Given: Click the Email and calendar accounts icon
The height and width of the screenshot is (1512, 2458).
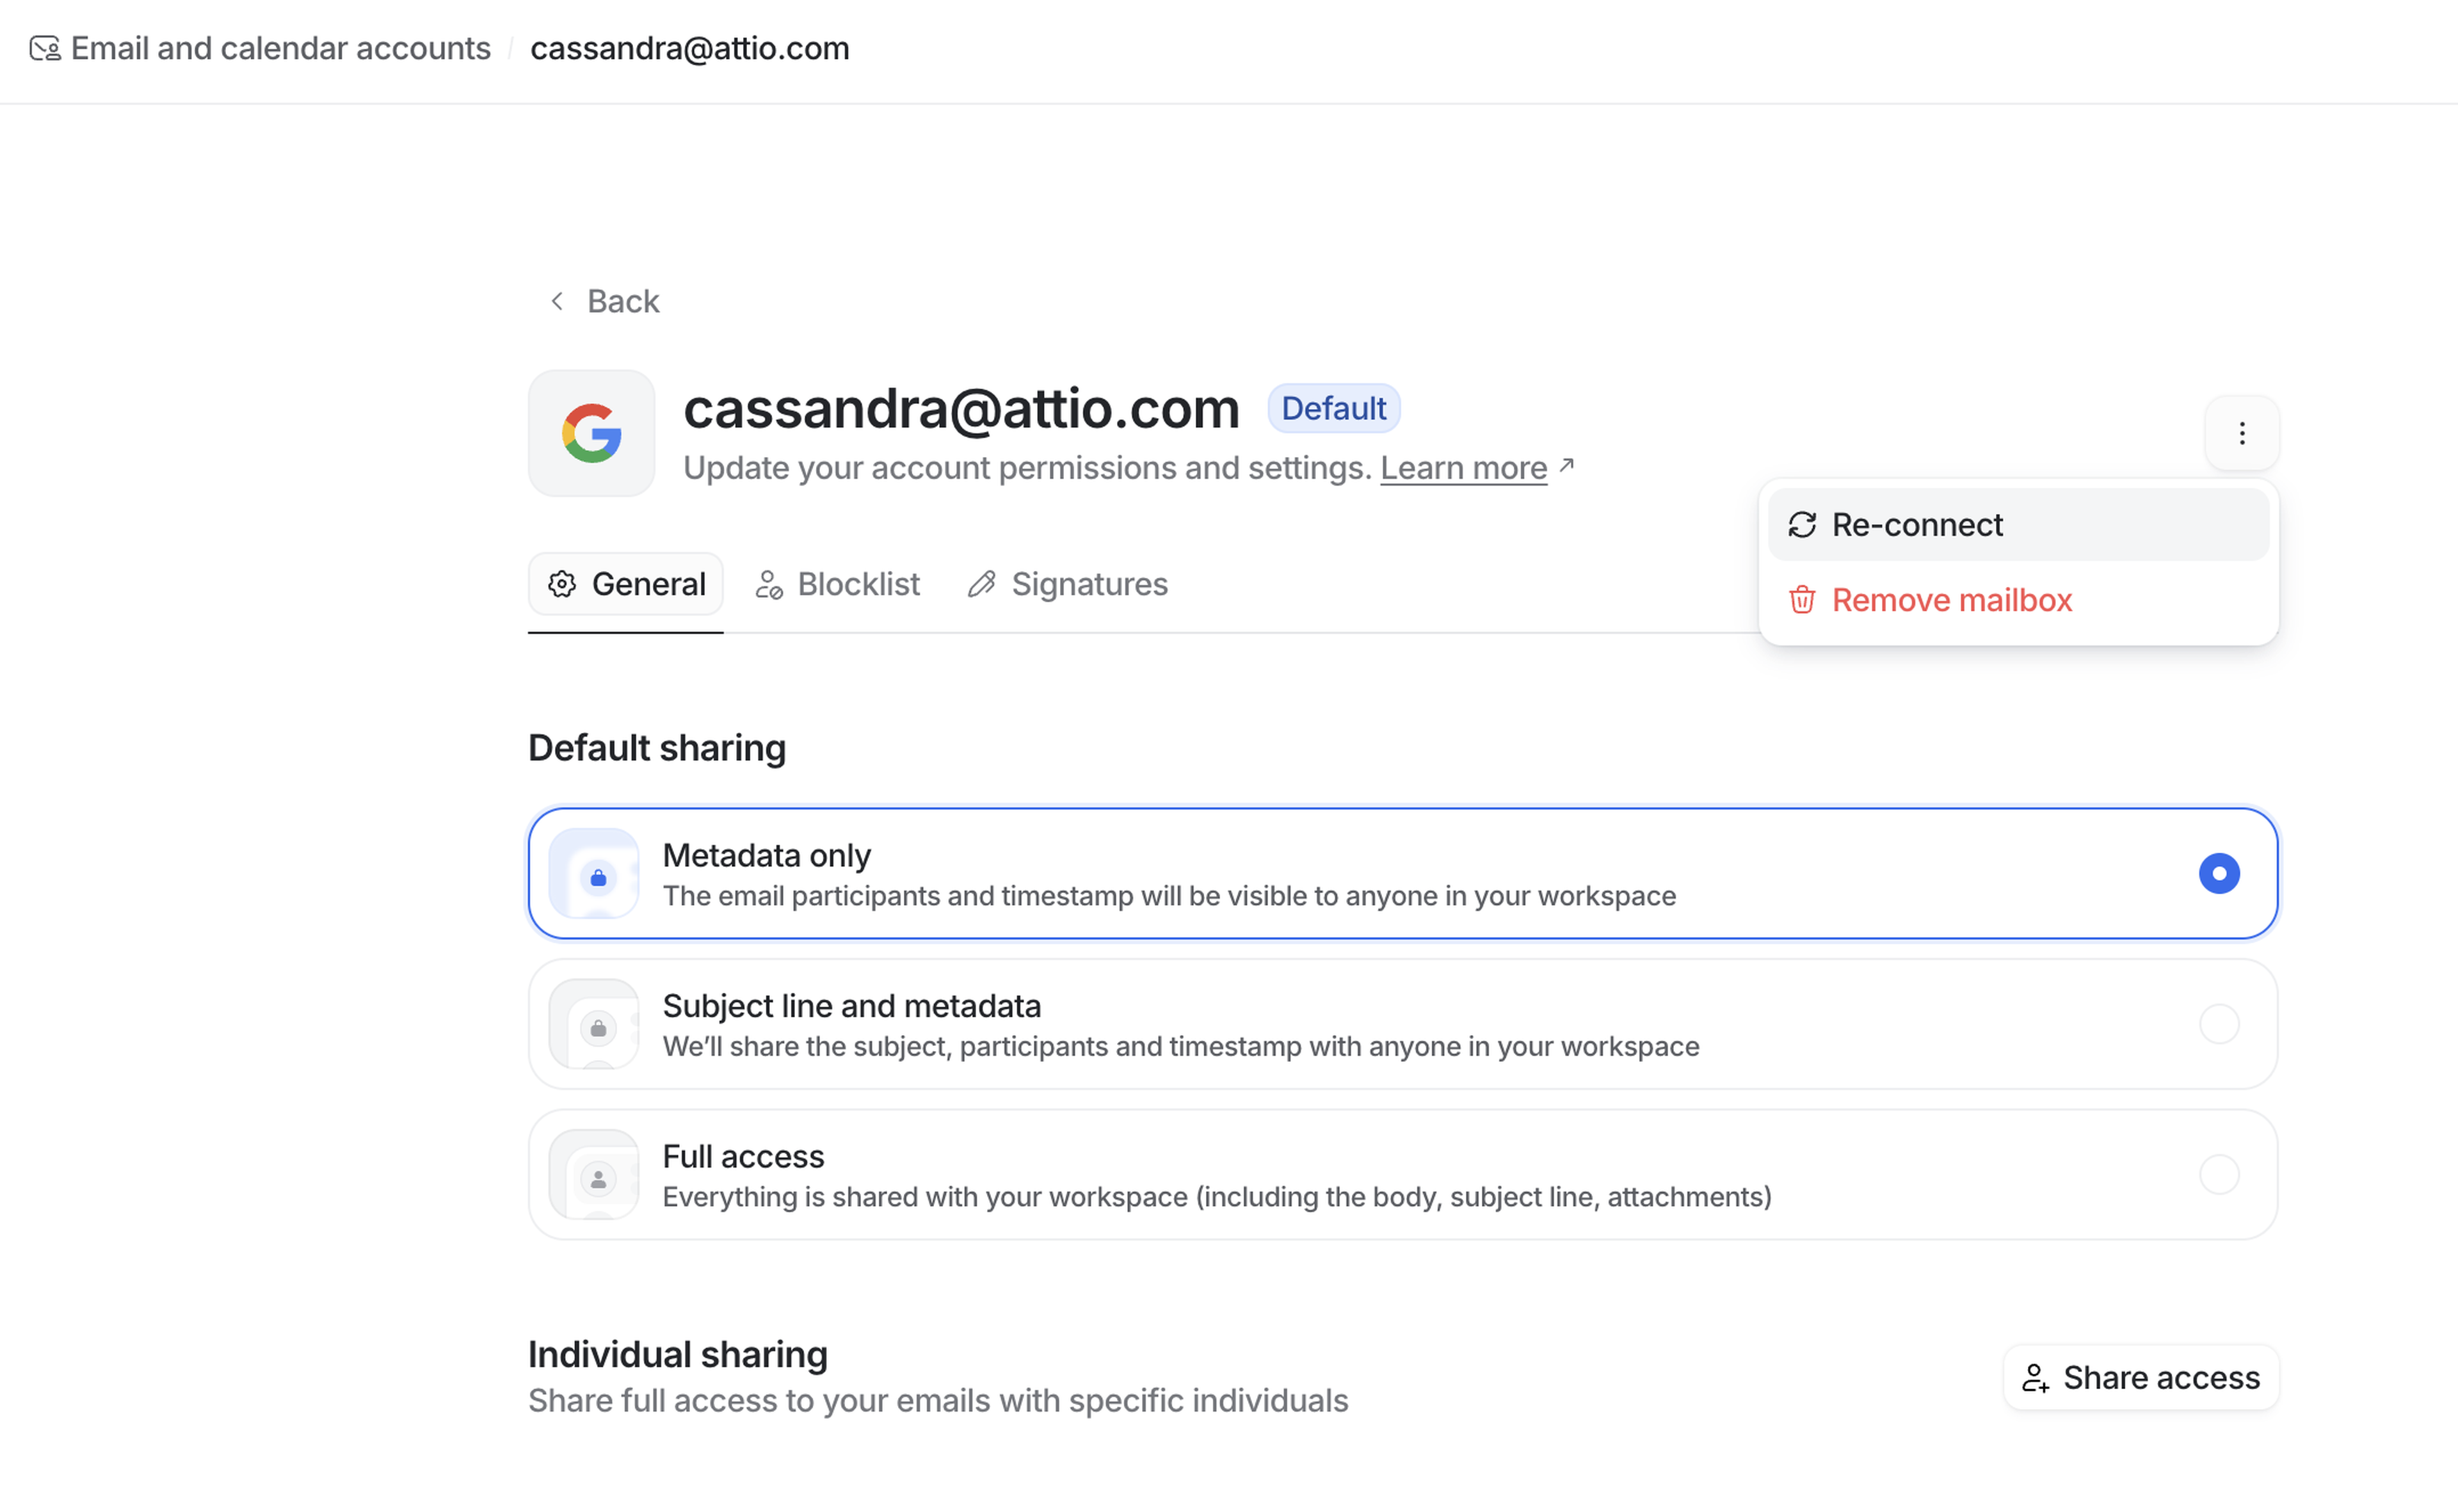Looking at the screenshot, I should [x=45, y=48].
